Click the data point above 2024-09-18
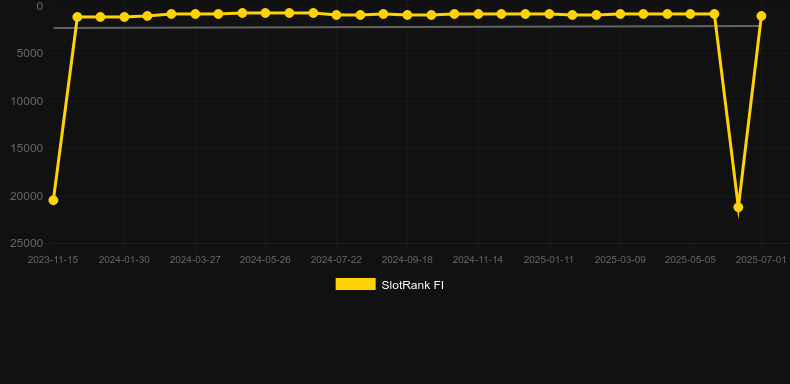The image size is (790, 384). coord(407,15)
